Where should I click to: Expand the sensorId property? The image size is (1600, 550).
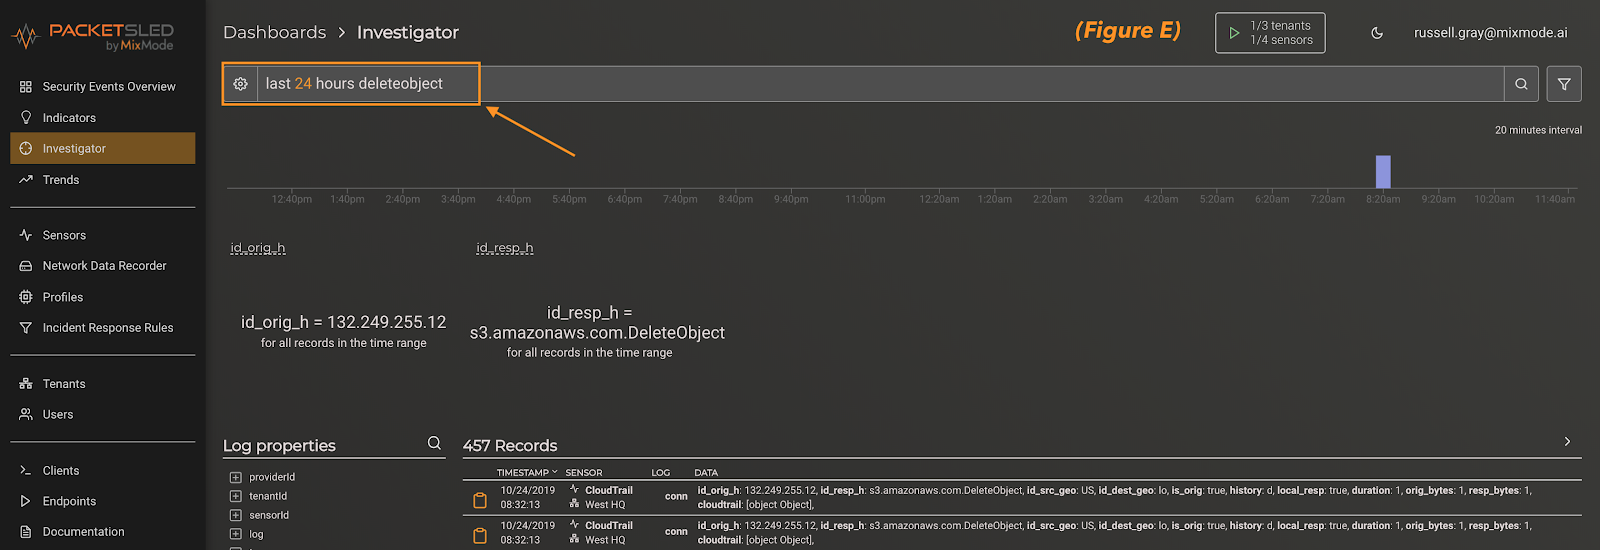(236, 515)
